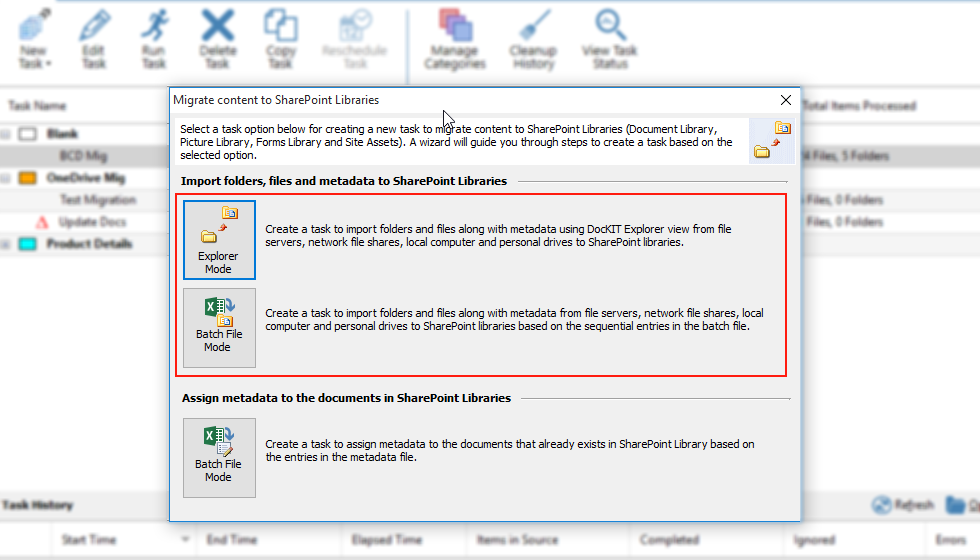
Task: Choose Batch File Mode for importing folders
Action: [x=219, y=328]
